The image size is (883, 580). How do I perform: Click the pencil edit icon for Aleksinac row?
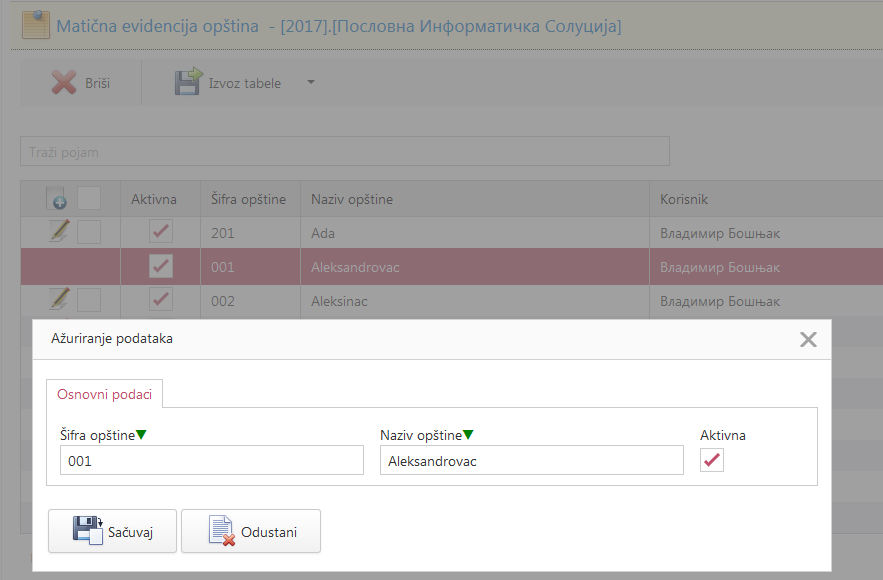click(60, 299)
